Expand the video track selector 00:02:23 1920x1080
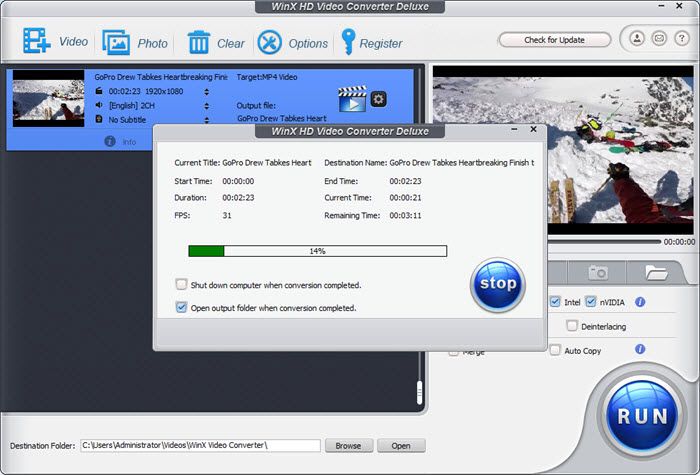The height and width of the screenshot is (475, 700). (x=207, y=92)
